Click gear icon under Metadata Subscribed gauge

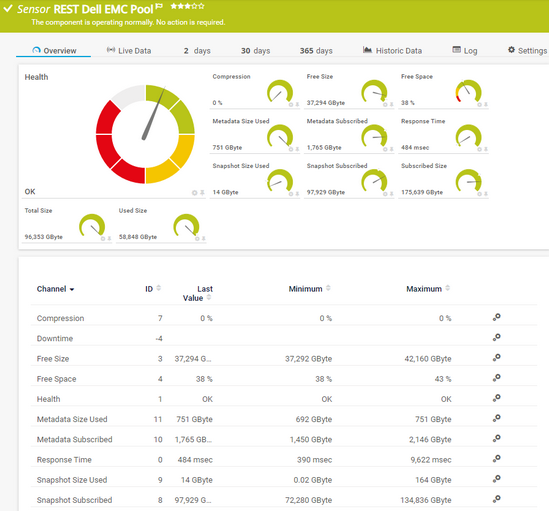point(385,150)
